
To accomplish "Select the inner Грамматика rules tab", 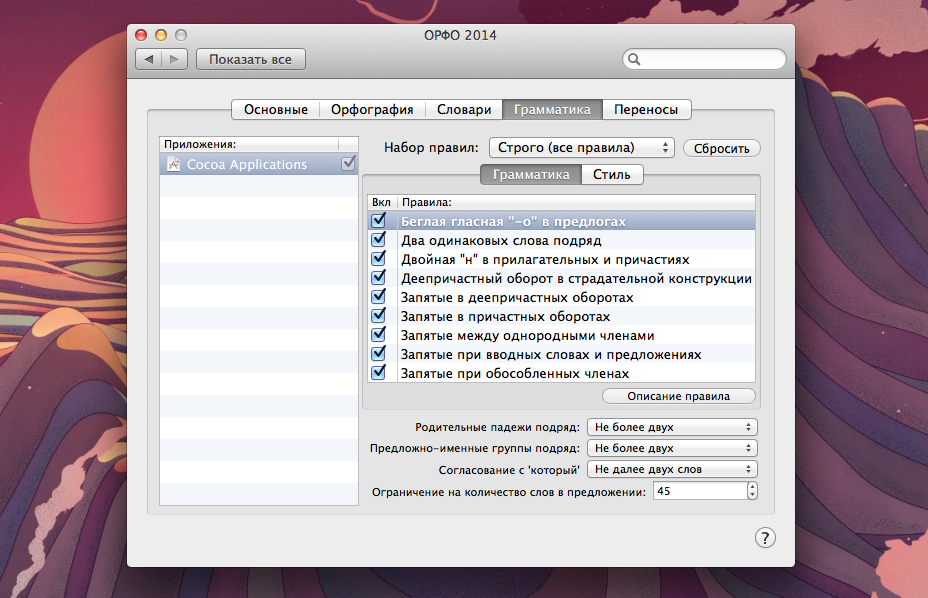I will click(531, 175).
